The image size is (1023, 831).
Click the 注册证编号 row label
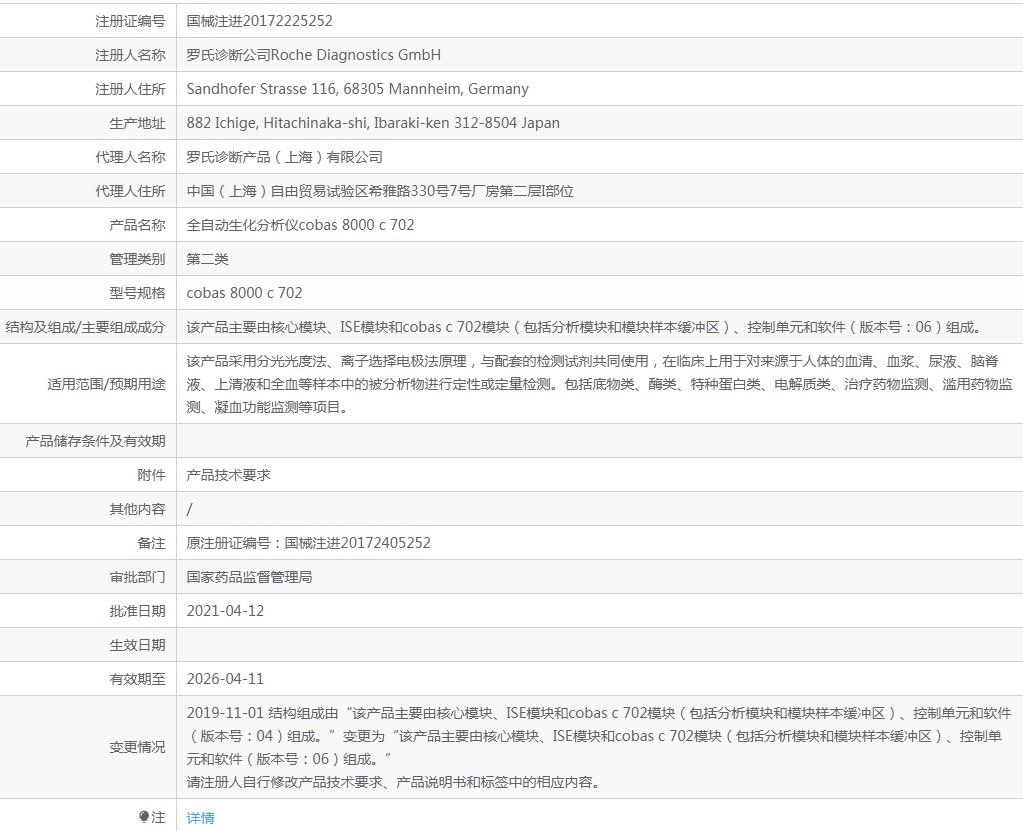point(130,21)
